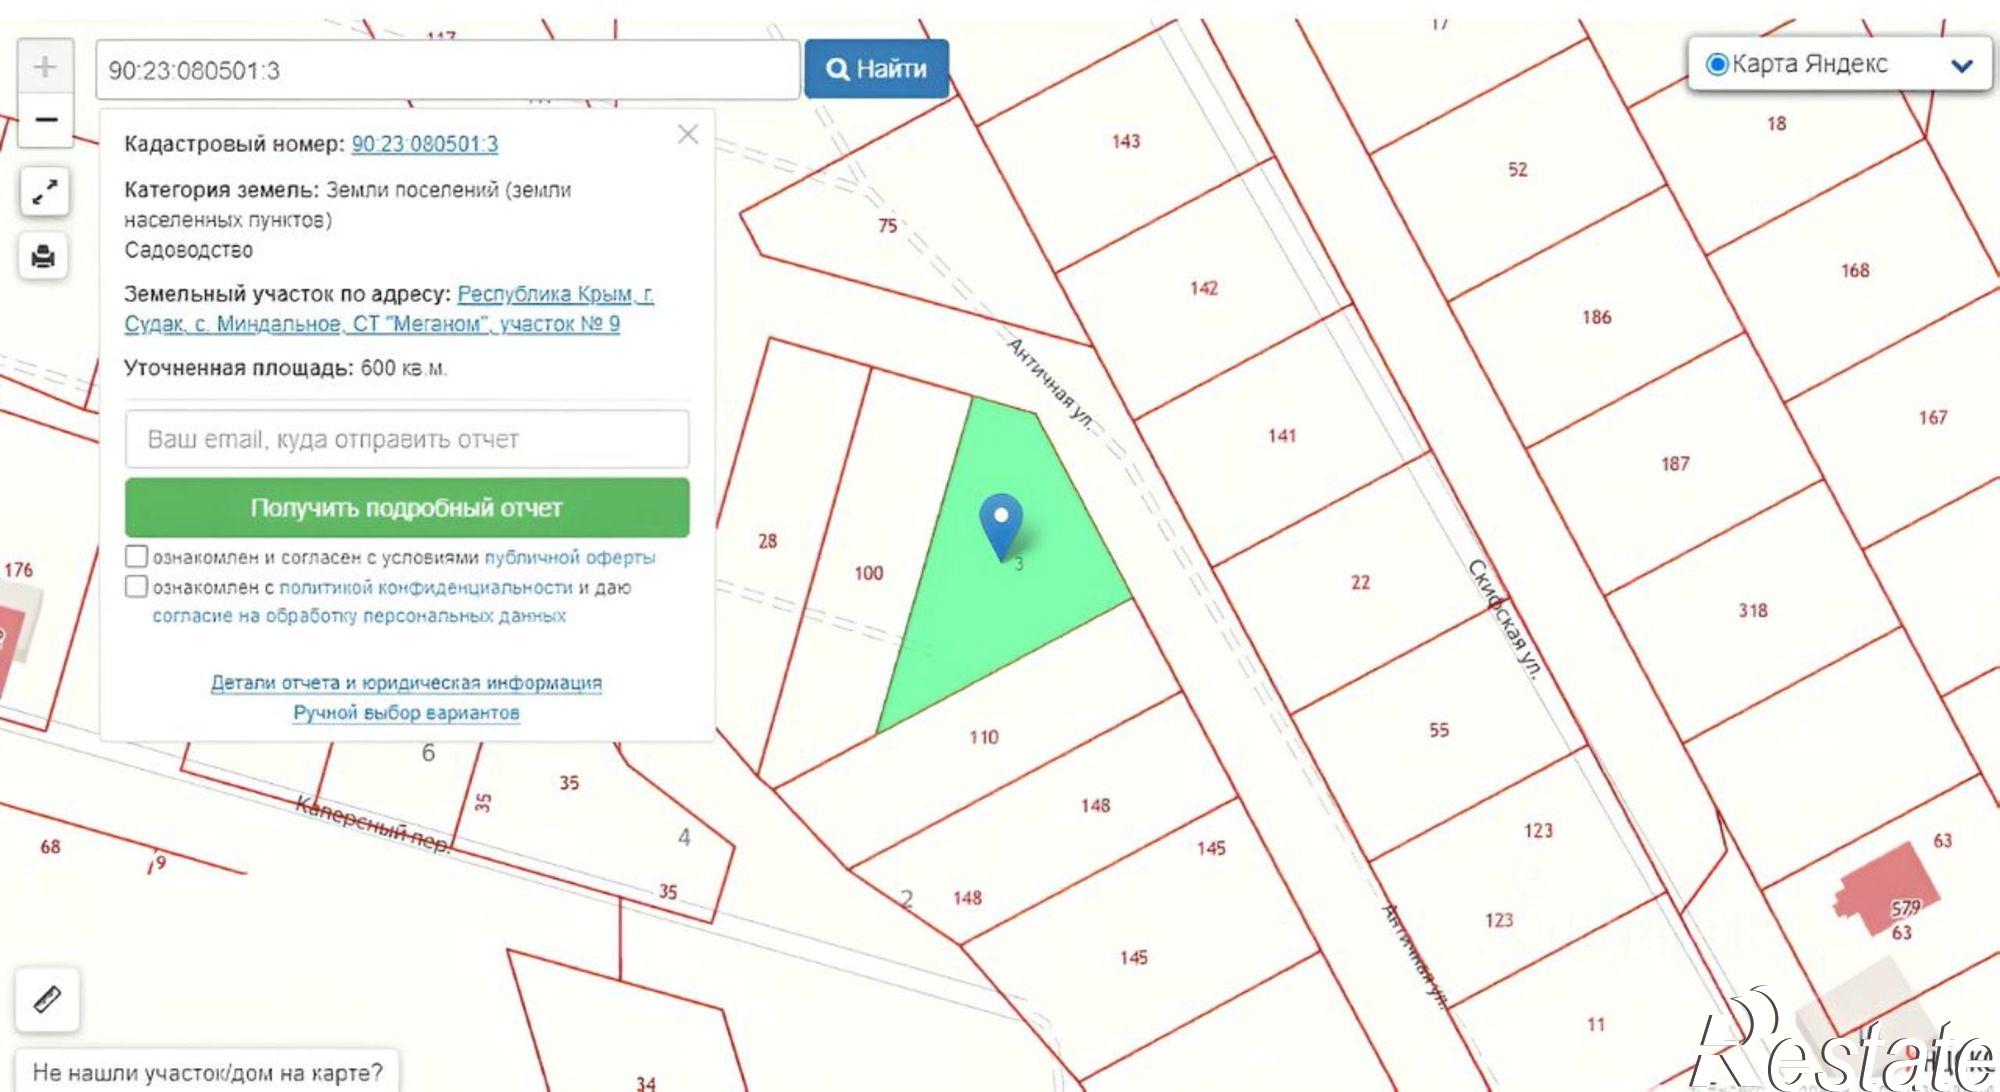Expand the map type dropdown arrow
Screen dimensions: 2000x1092
click(1962, 66)
